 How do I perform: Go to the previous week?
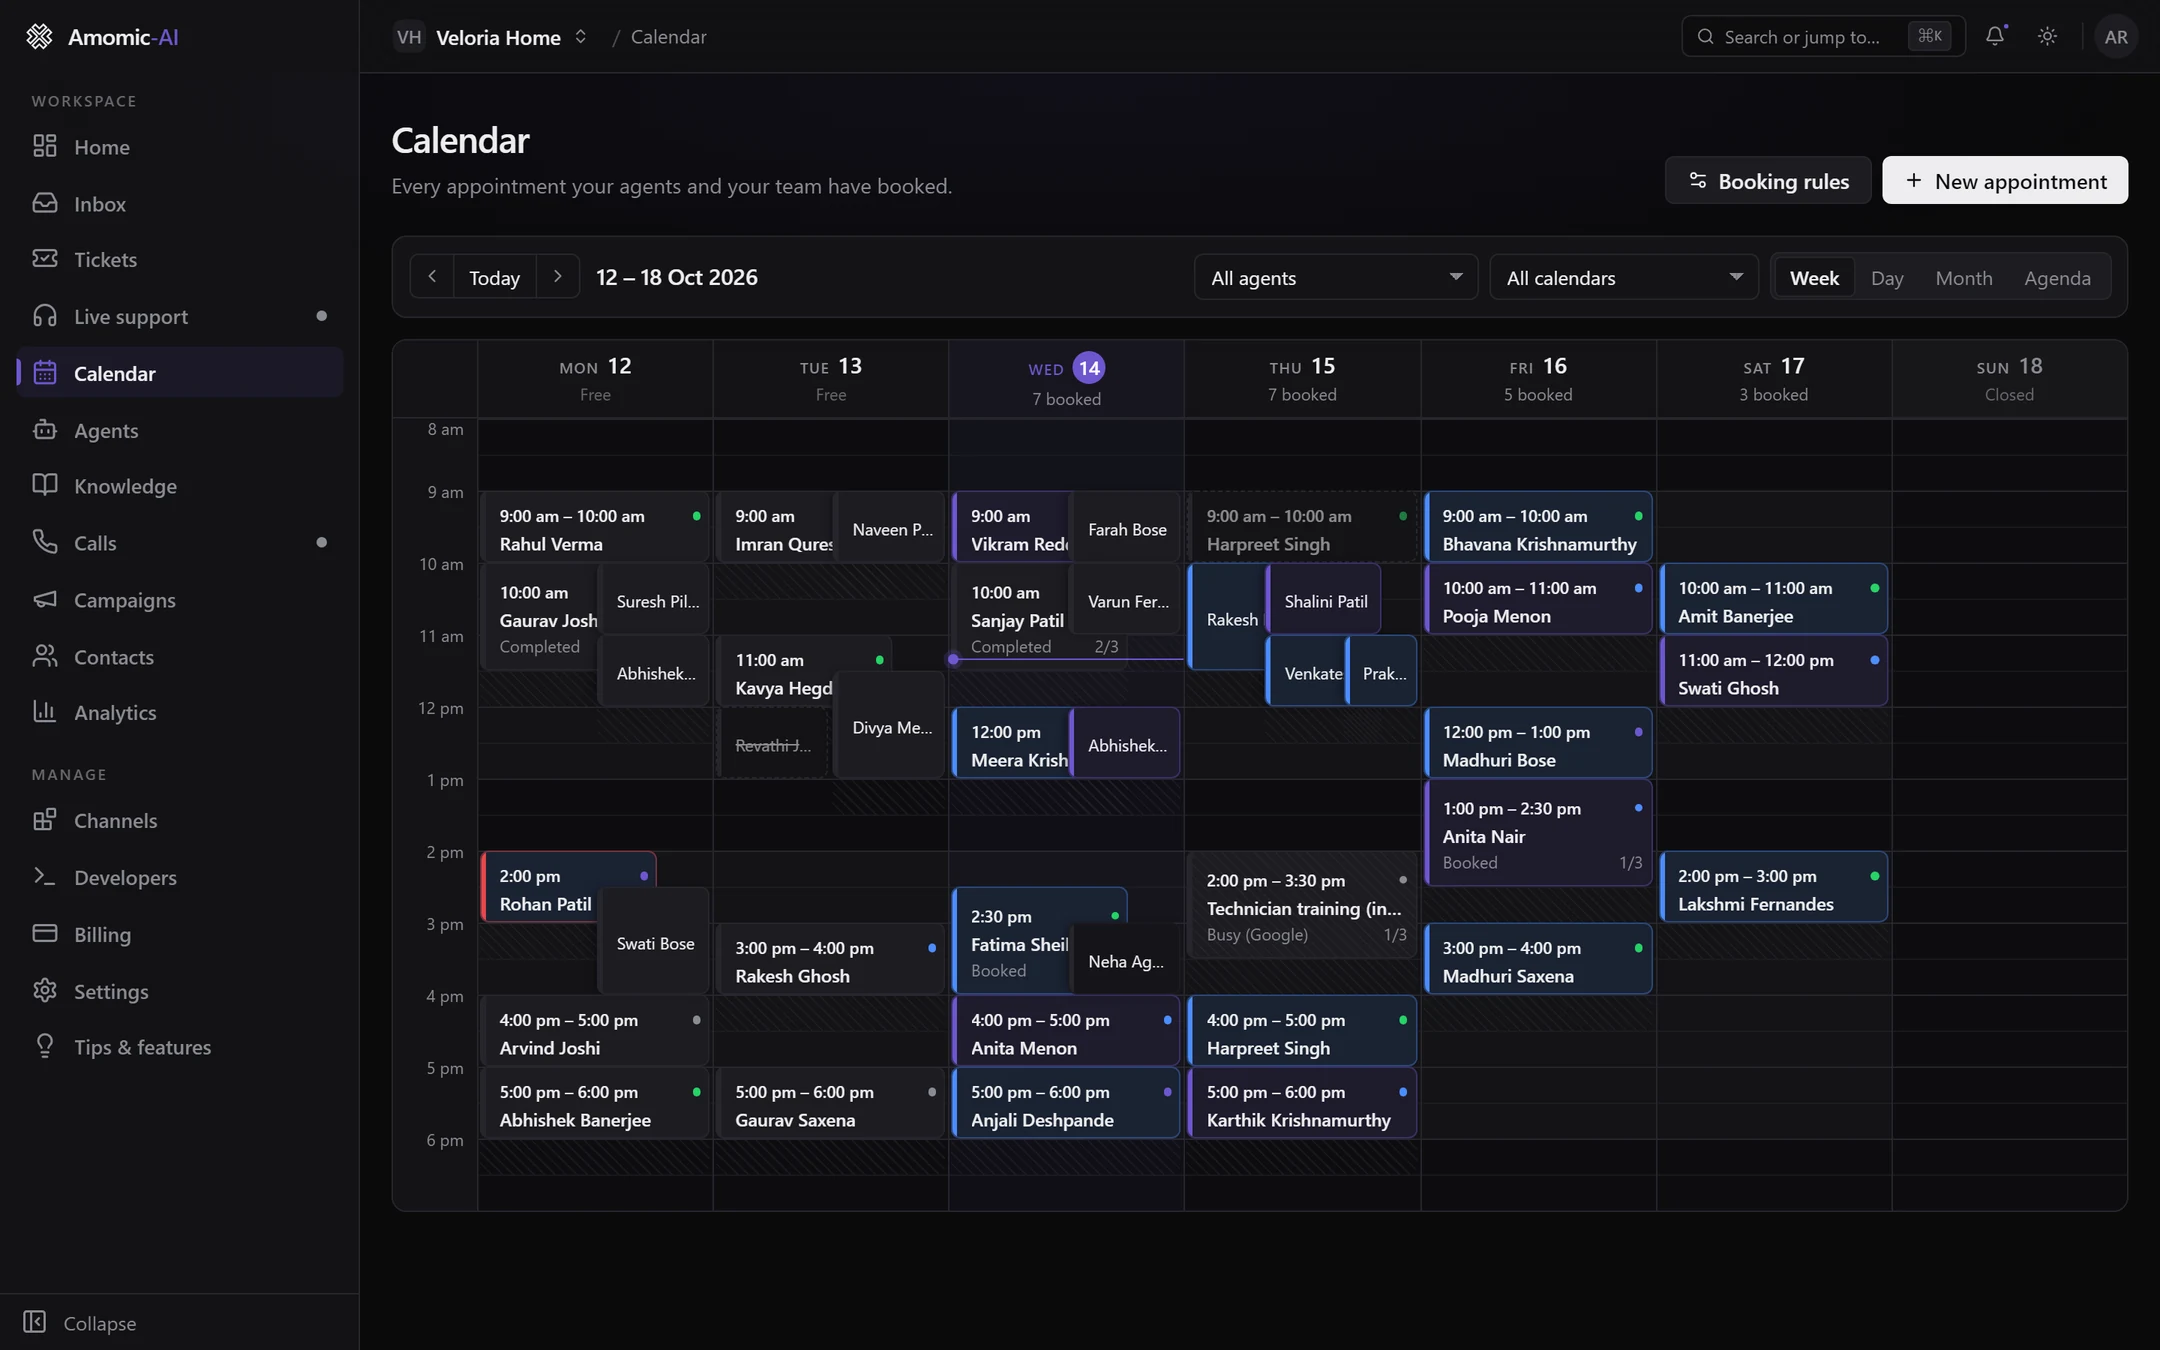[432, 277]
